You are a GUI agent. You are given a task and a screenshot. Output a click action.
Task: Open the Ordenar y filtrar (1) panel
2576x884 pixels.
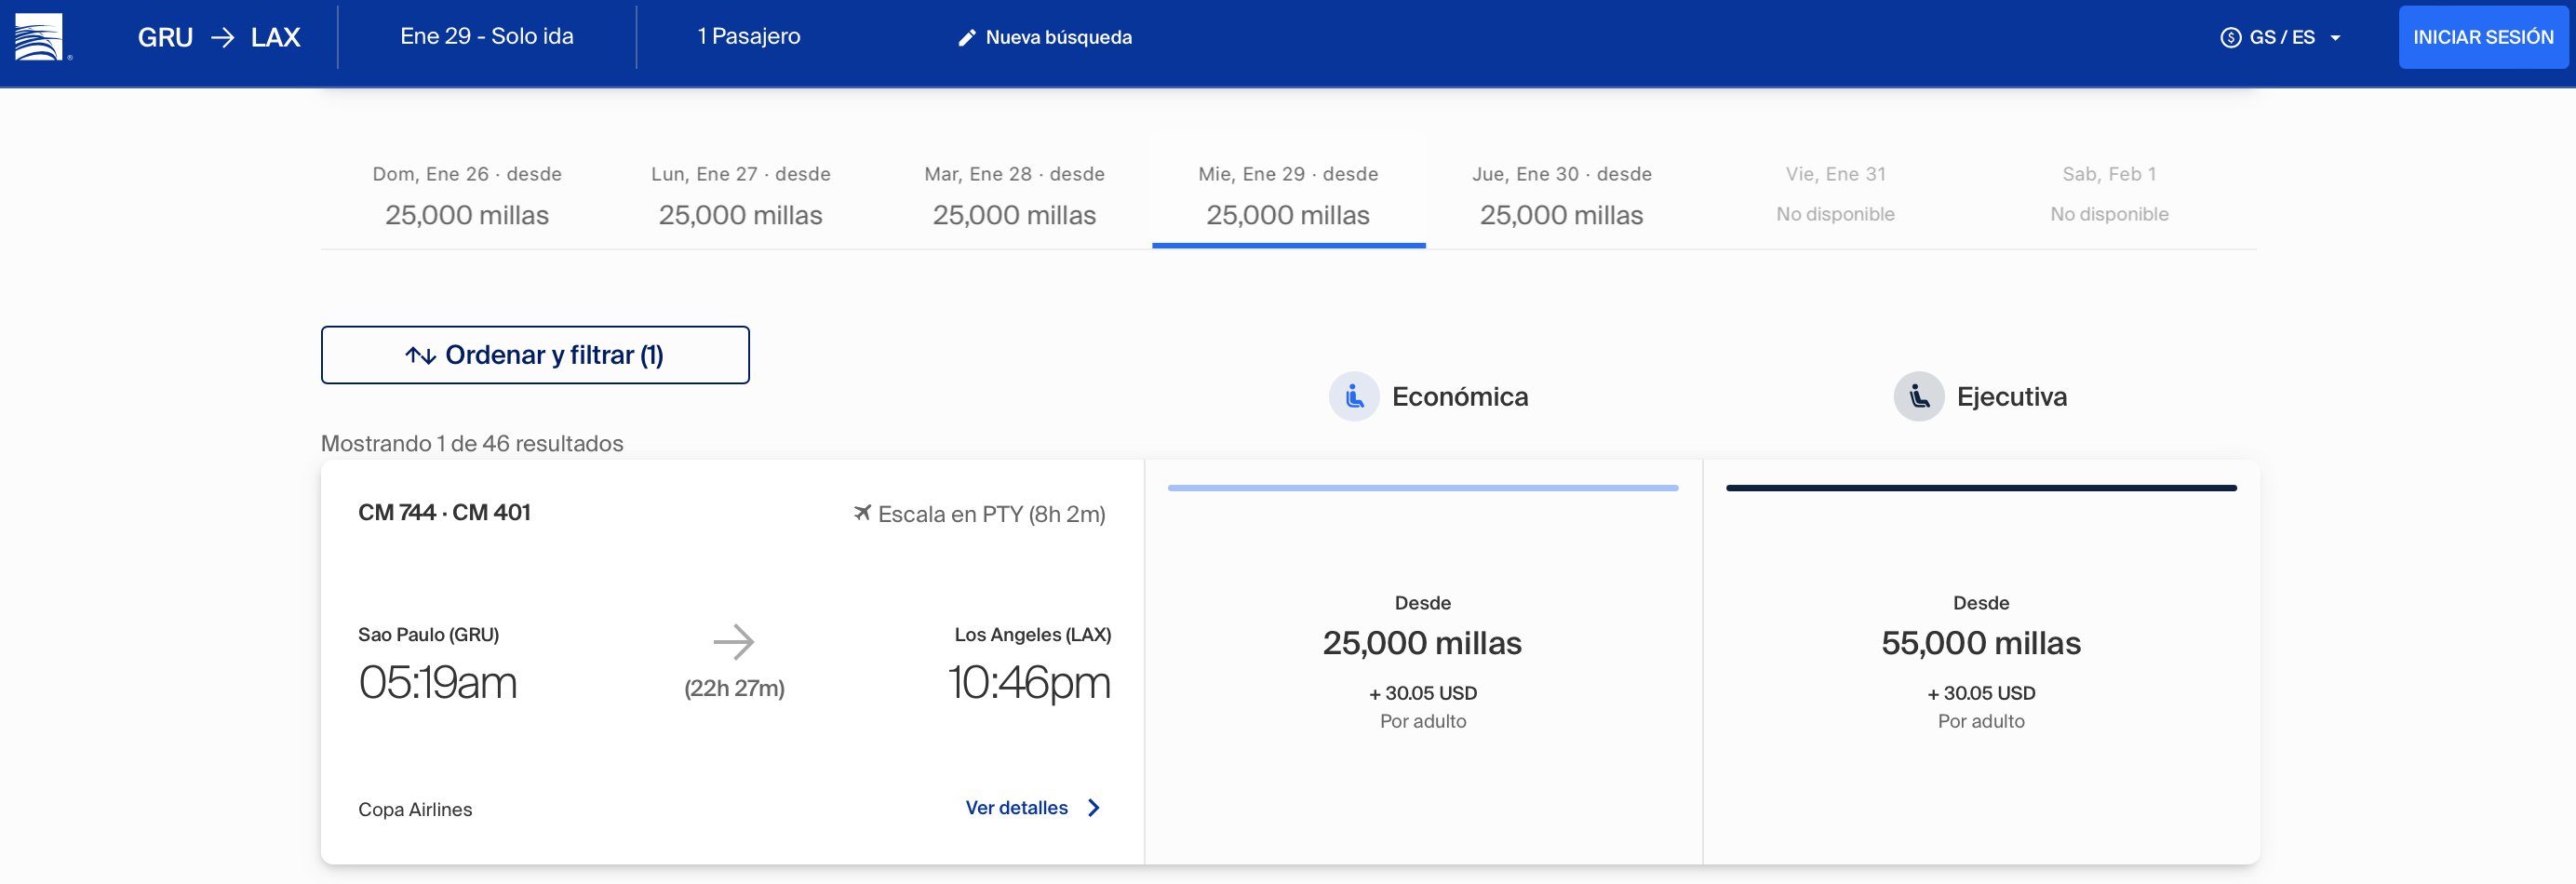[535, 355]
